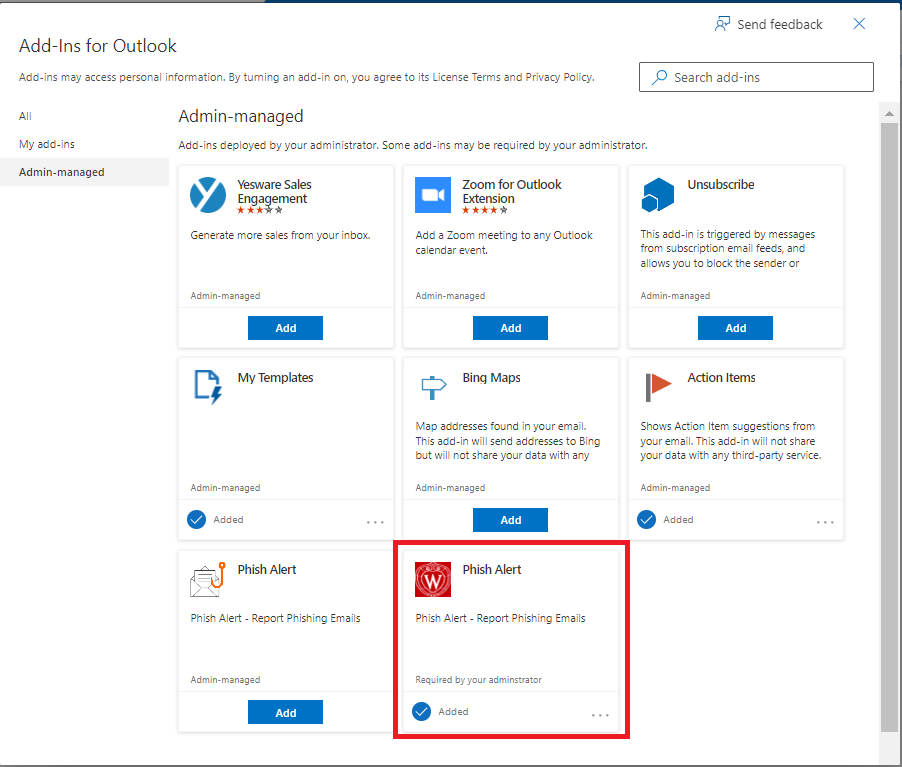902x767 pixels.
Task: Toggle the Added checkmark on Action Items
Action: point(647,520)
